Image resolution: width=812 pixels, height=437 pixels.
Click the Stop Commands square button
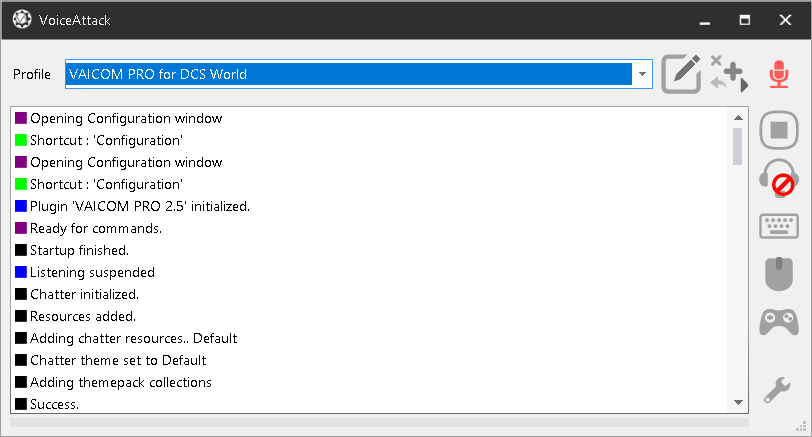(x=779, y=130)
